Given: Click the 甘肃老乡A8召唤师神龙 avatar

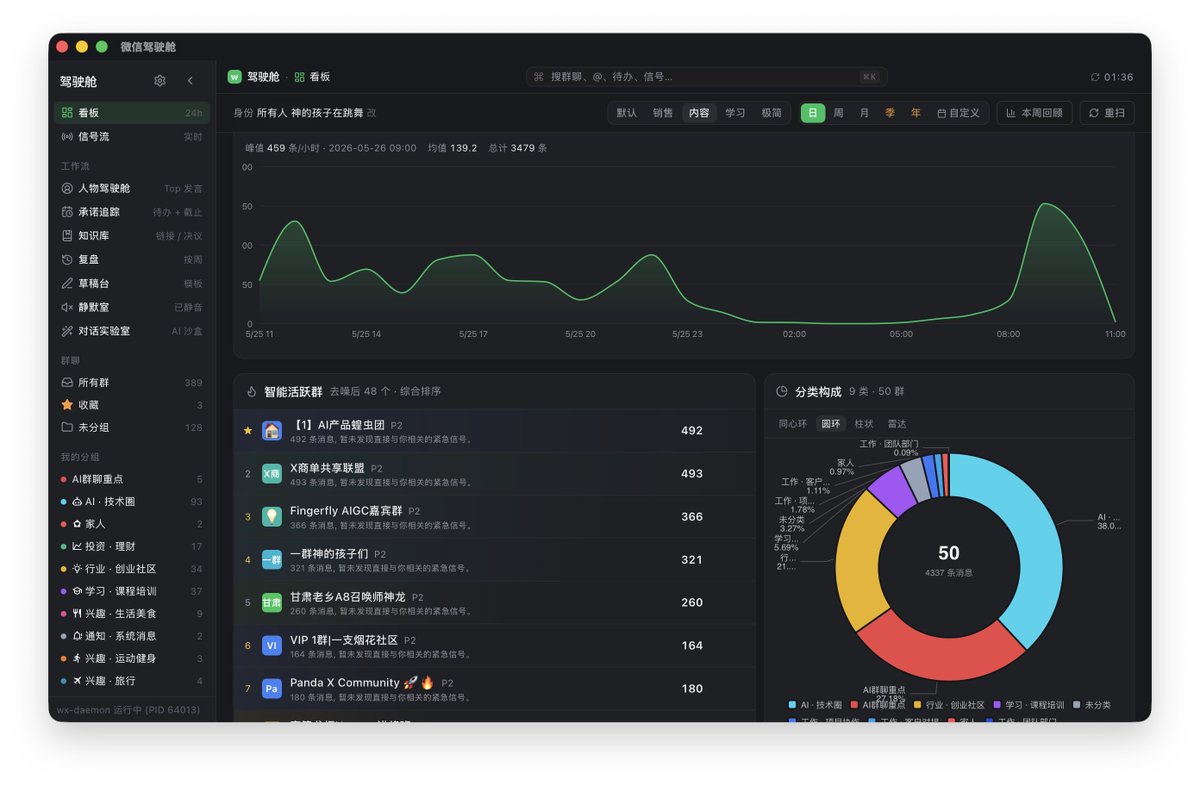Looking at the screenshot, I should [x=272, y=603].
